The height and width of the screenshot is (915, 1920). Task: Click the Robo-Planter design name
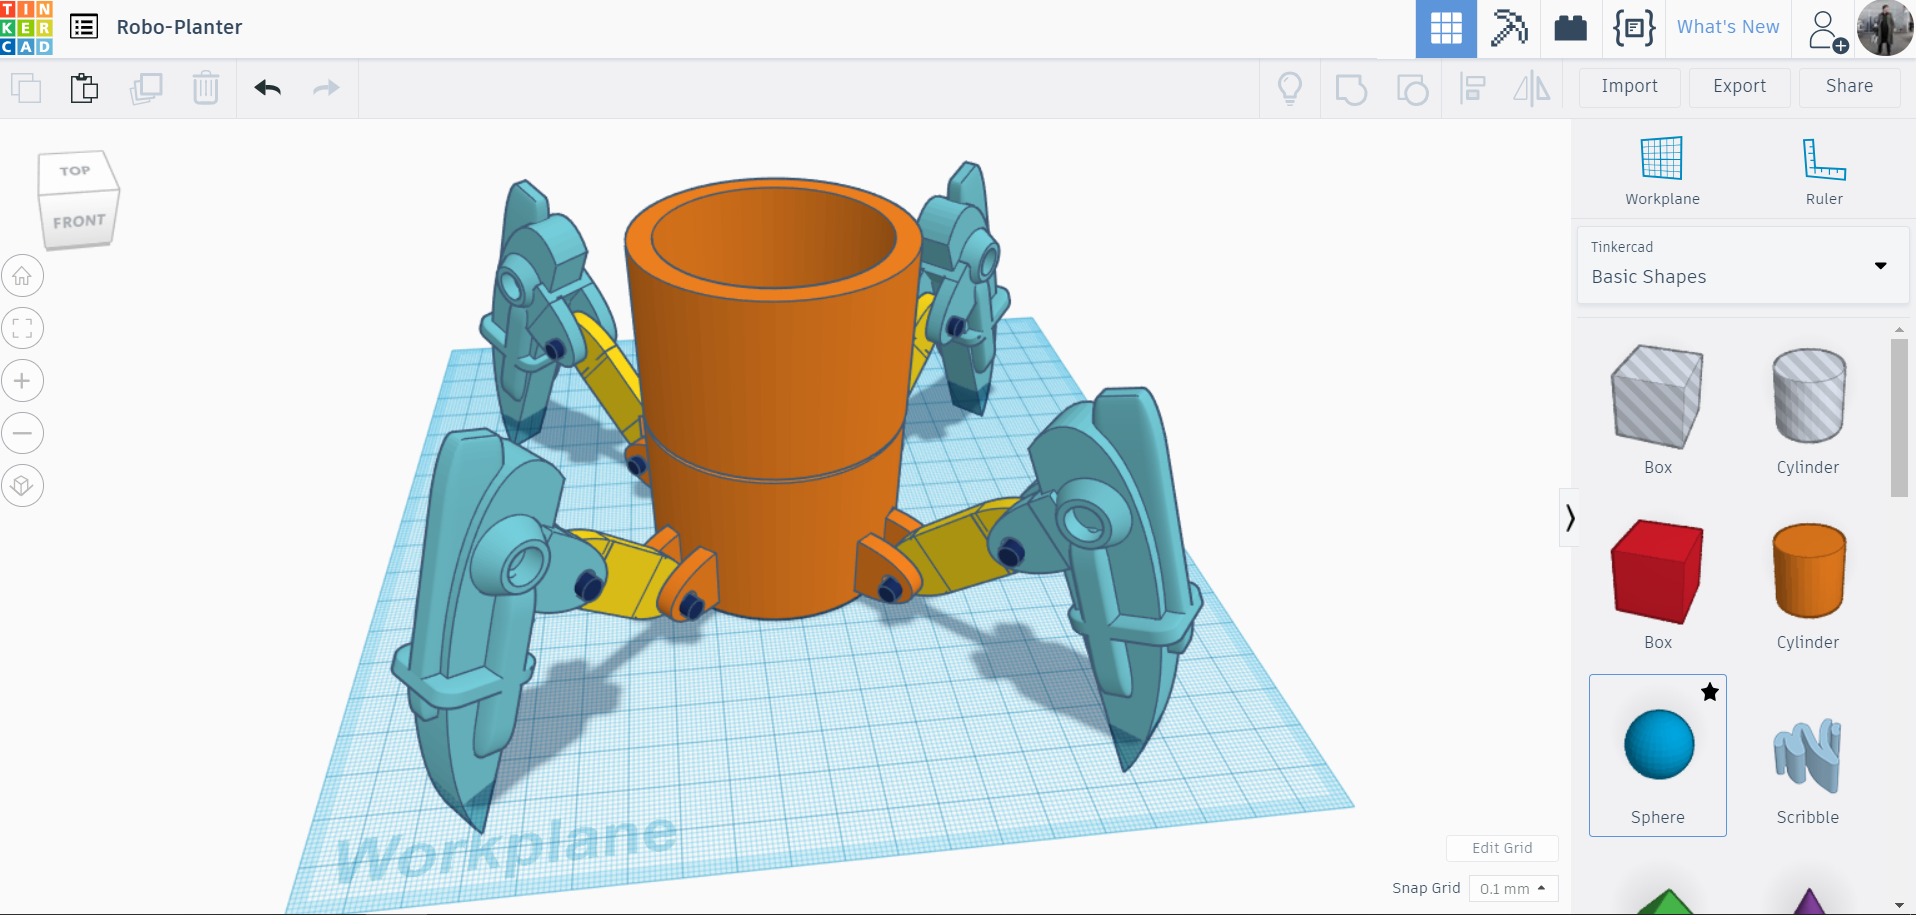pos(180,27)
